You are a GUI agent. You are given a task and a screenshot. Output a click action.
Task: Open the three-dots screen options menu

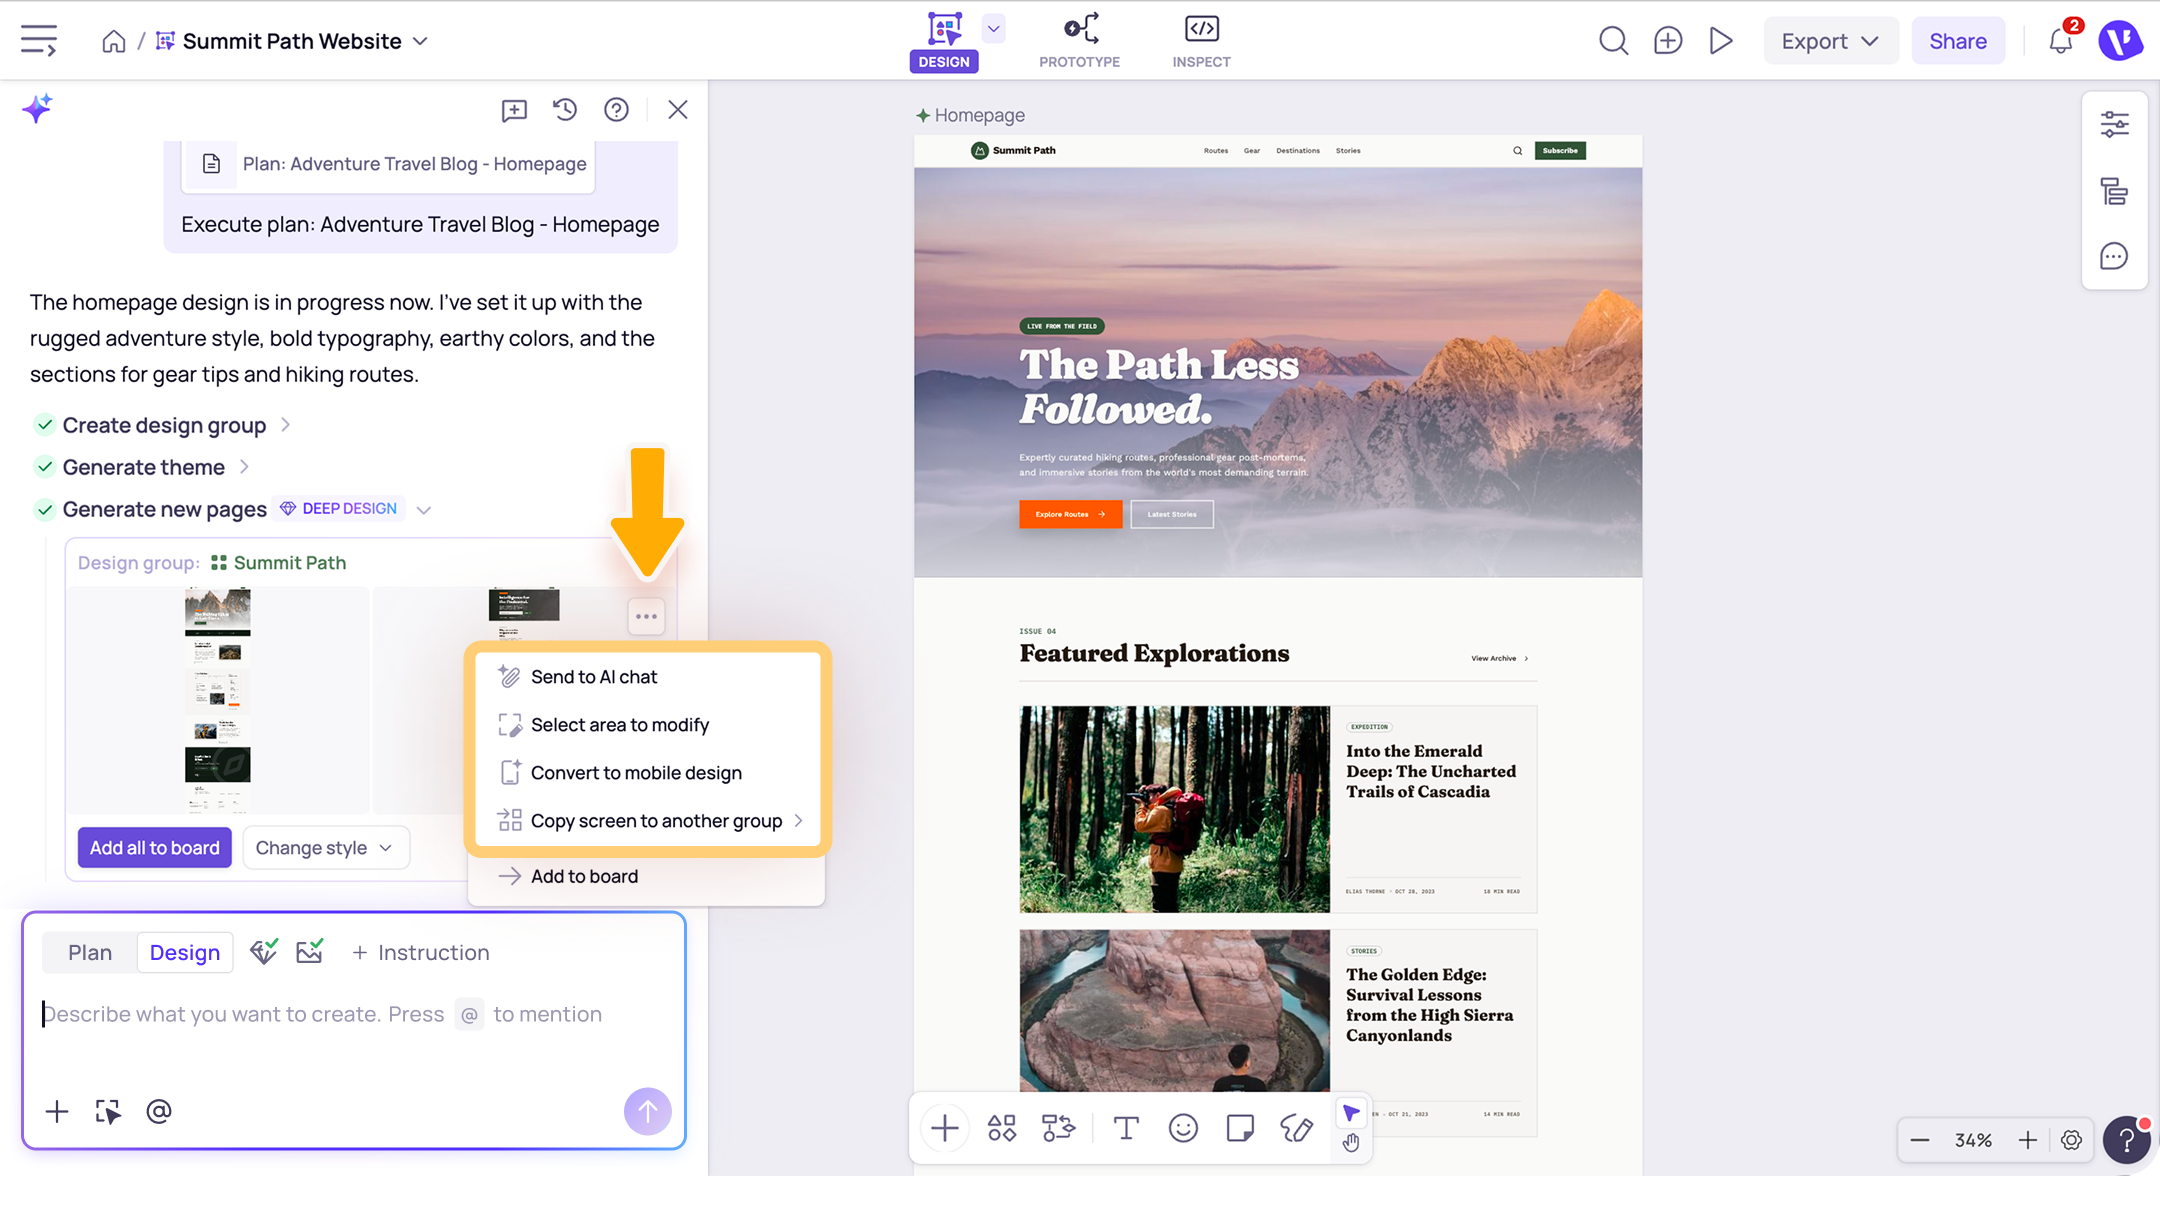(646, 616)
